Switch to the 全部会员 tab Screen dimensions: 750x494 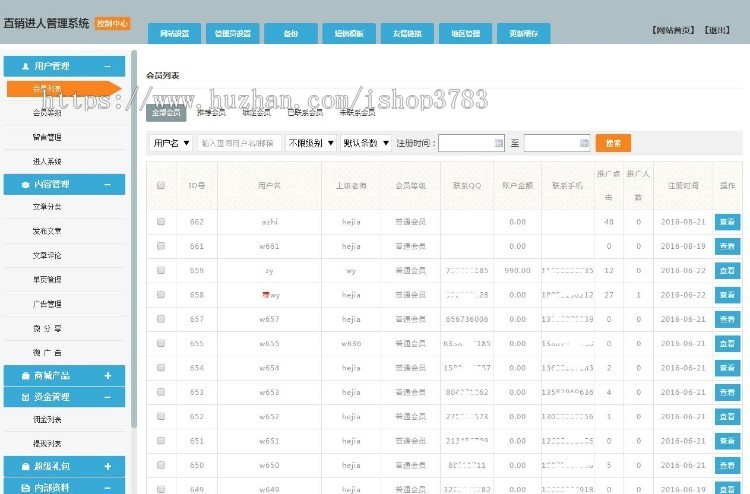tap(166, 113)
